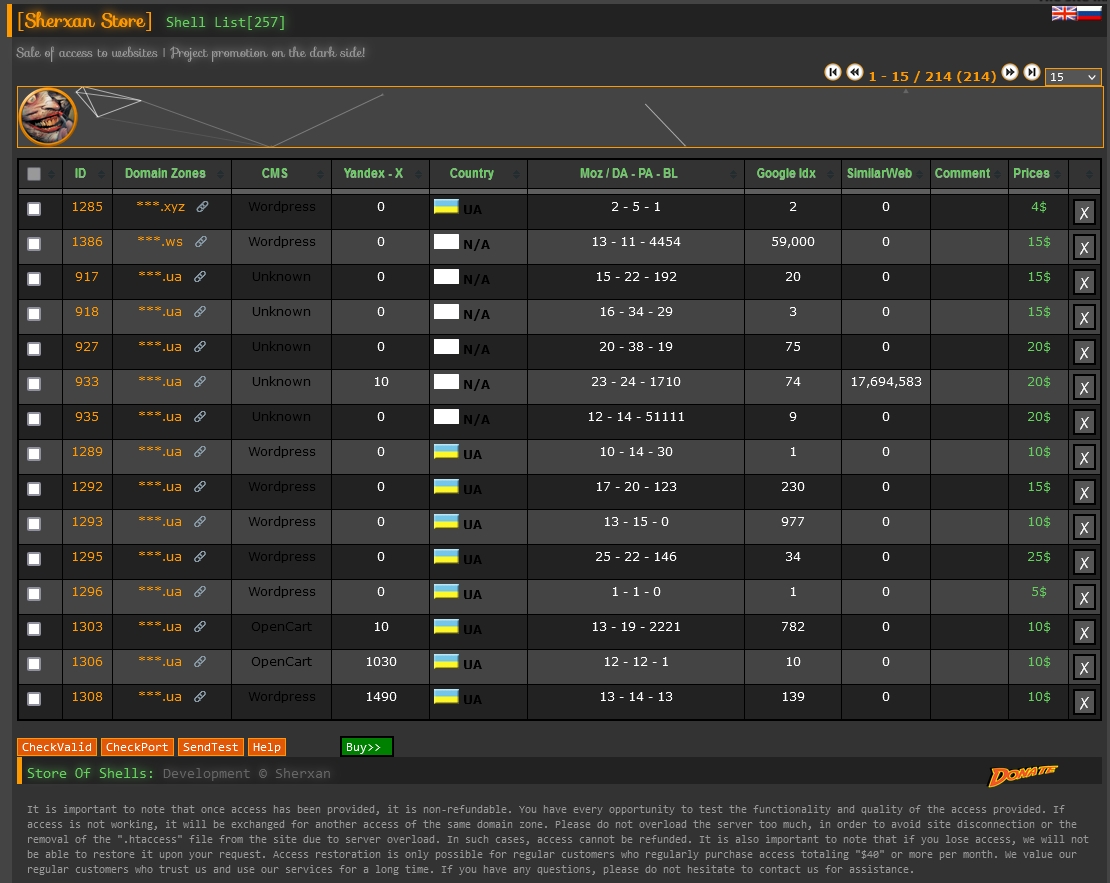Click the link icon in row 1303

coord(200,627)
